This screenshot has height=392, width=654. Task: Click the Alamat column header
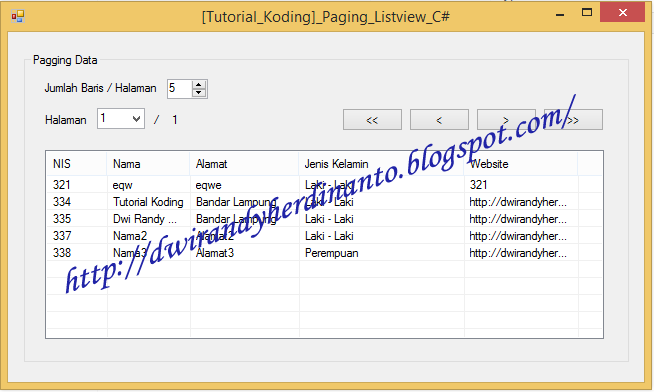244,164
